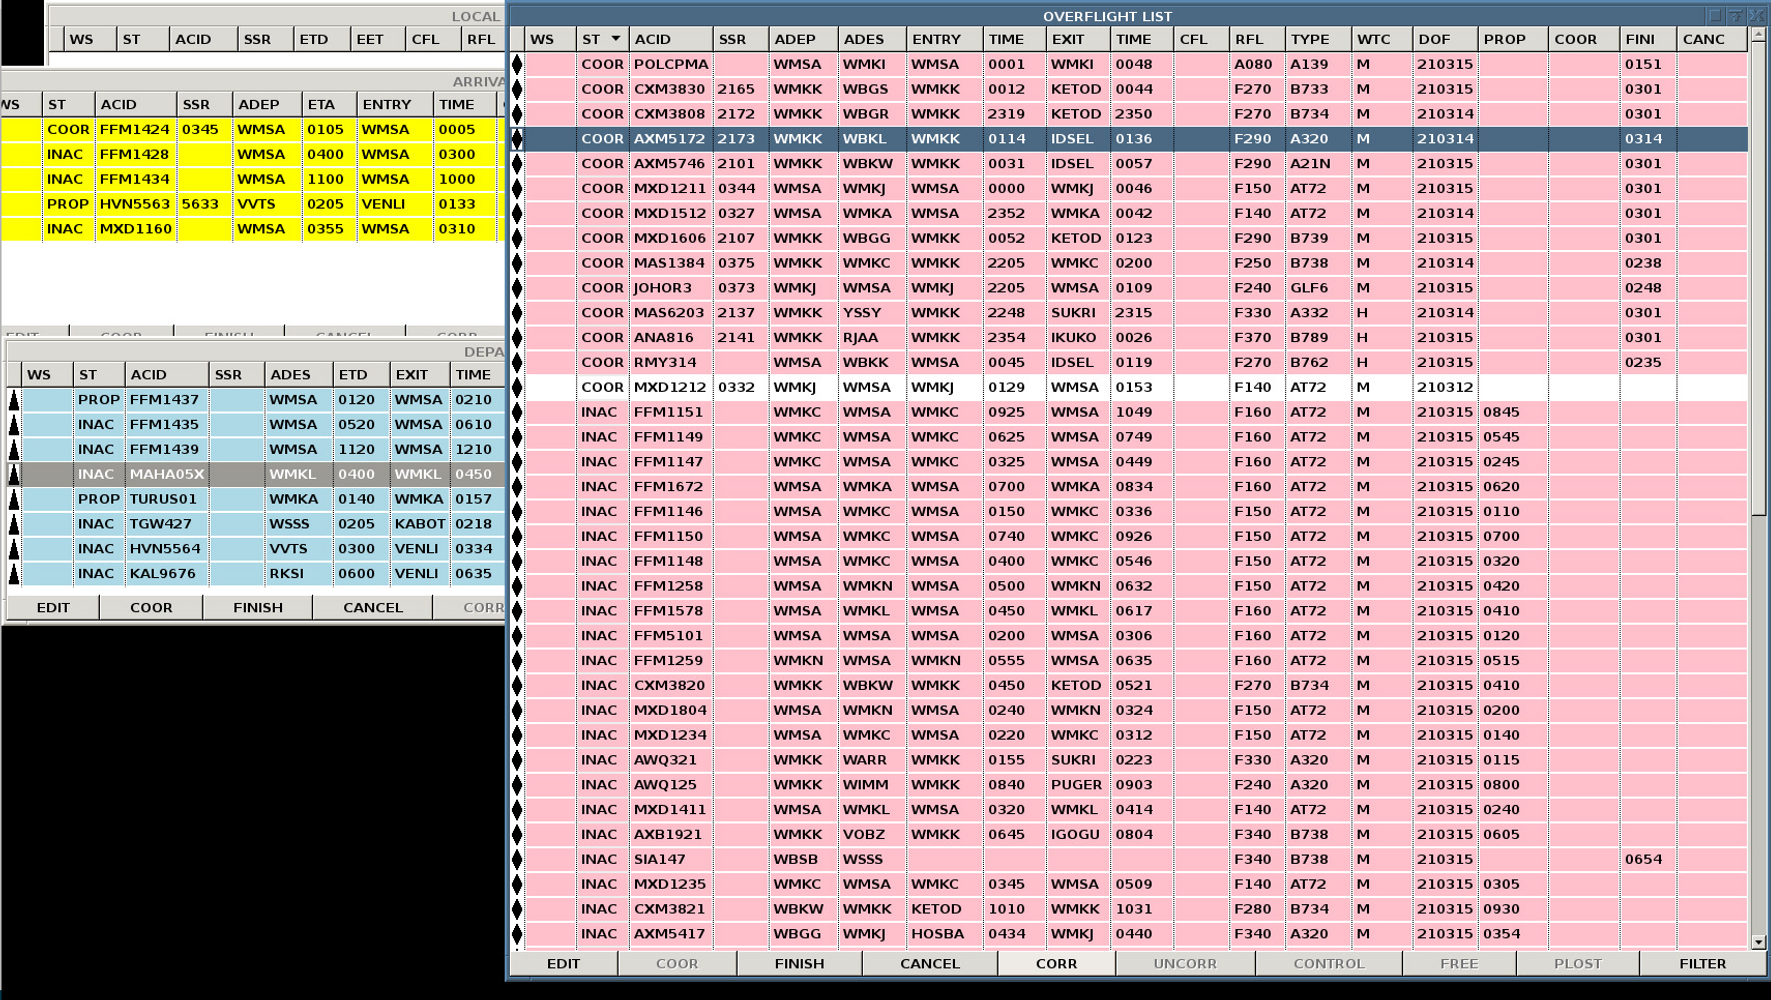Click FINISH in the overflight list bottom bar
Screen dimensions: 1771x1000
click(799, 963)
